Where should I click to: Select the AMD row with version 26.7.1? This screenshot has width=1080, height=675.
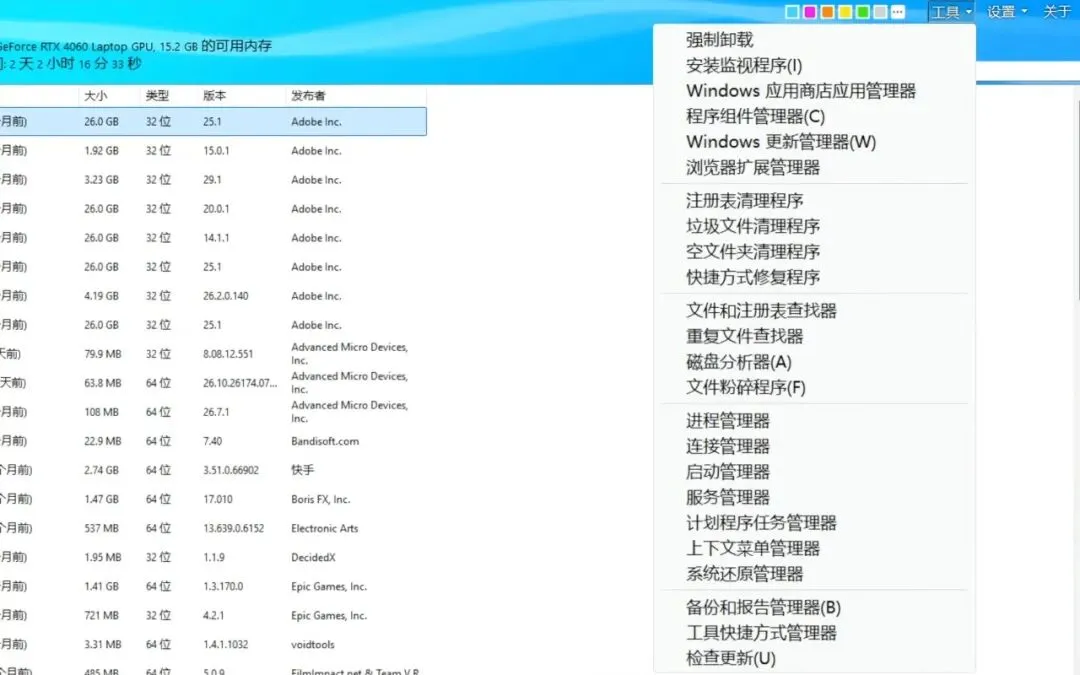[x=213, y=411]
